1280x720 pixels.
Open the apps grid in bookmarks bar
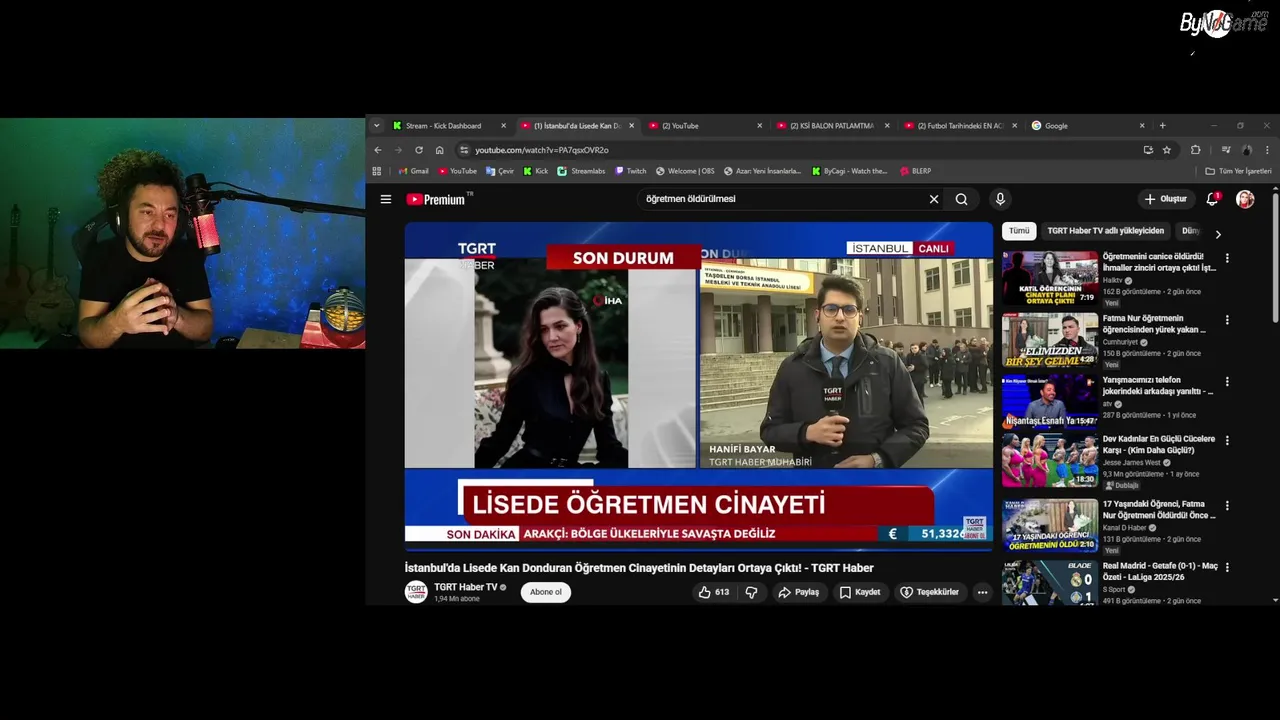(x=377, y=171)
